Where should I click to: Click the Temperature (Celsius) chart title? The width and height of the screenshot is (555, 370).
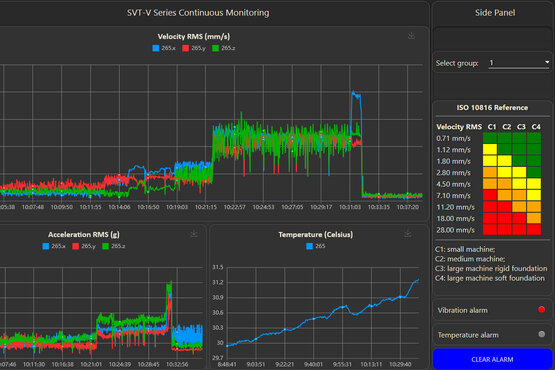[x=315, y=234]
